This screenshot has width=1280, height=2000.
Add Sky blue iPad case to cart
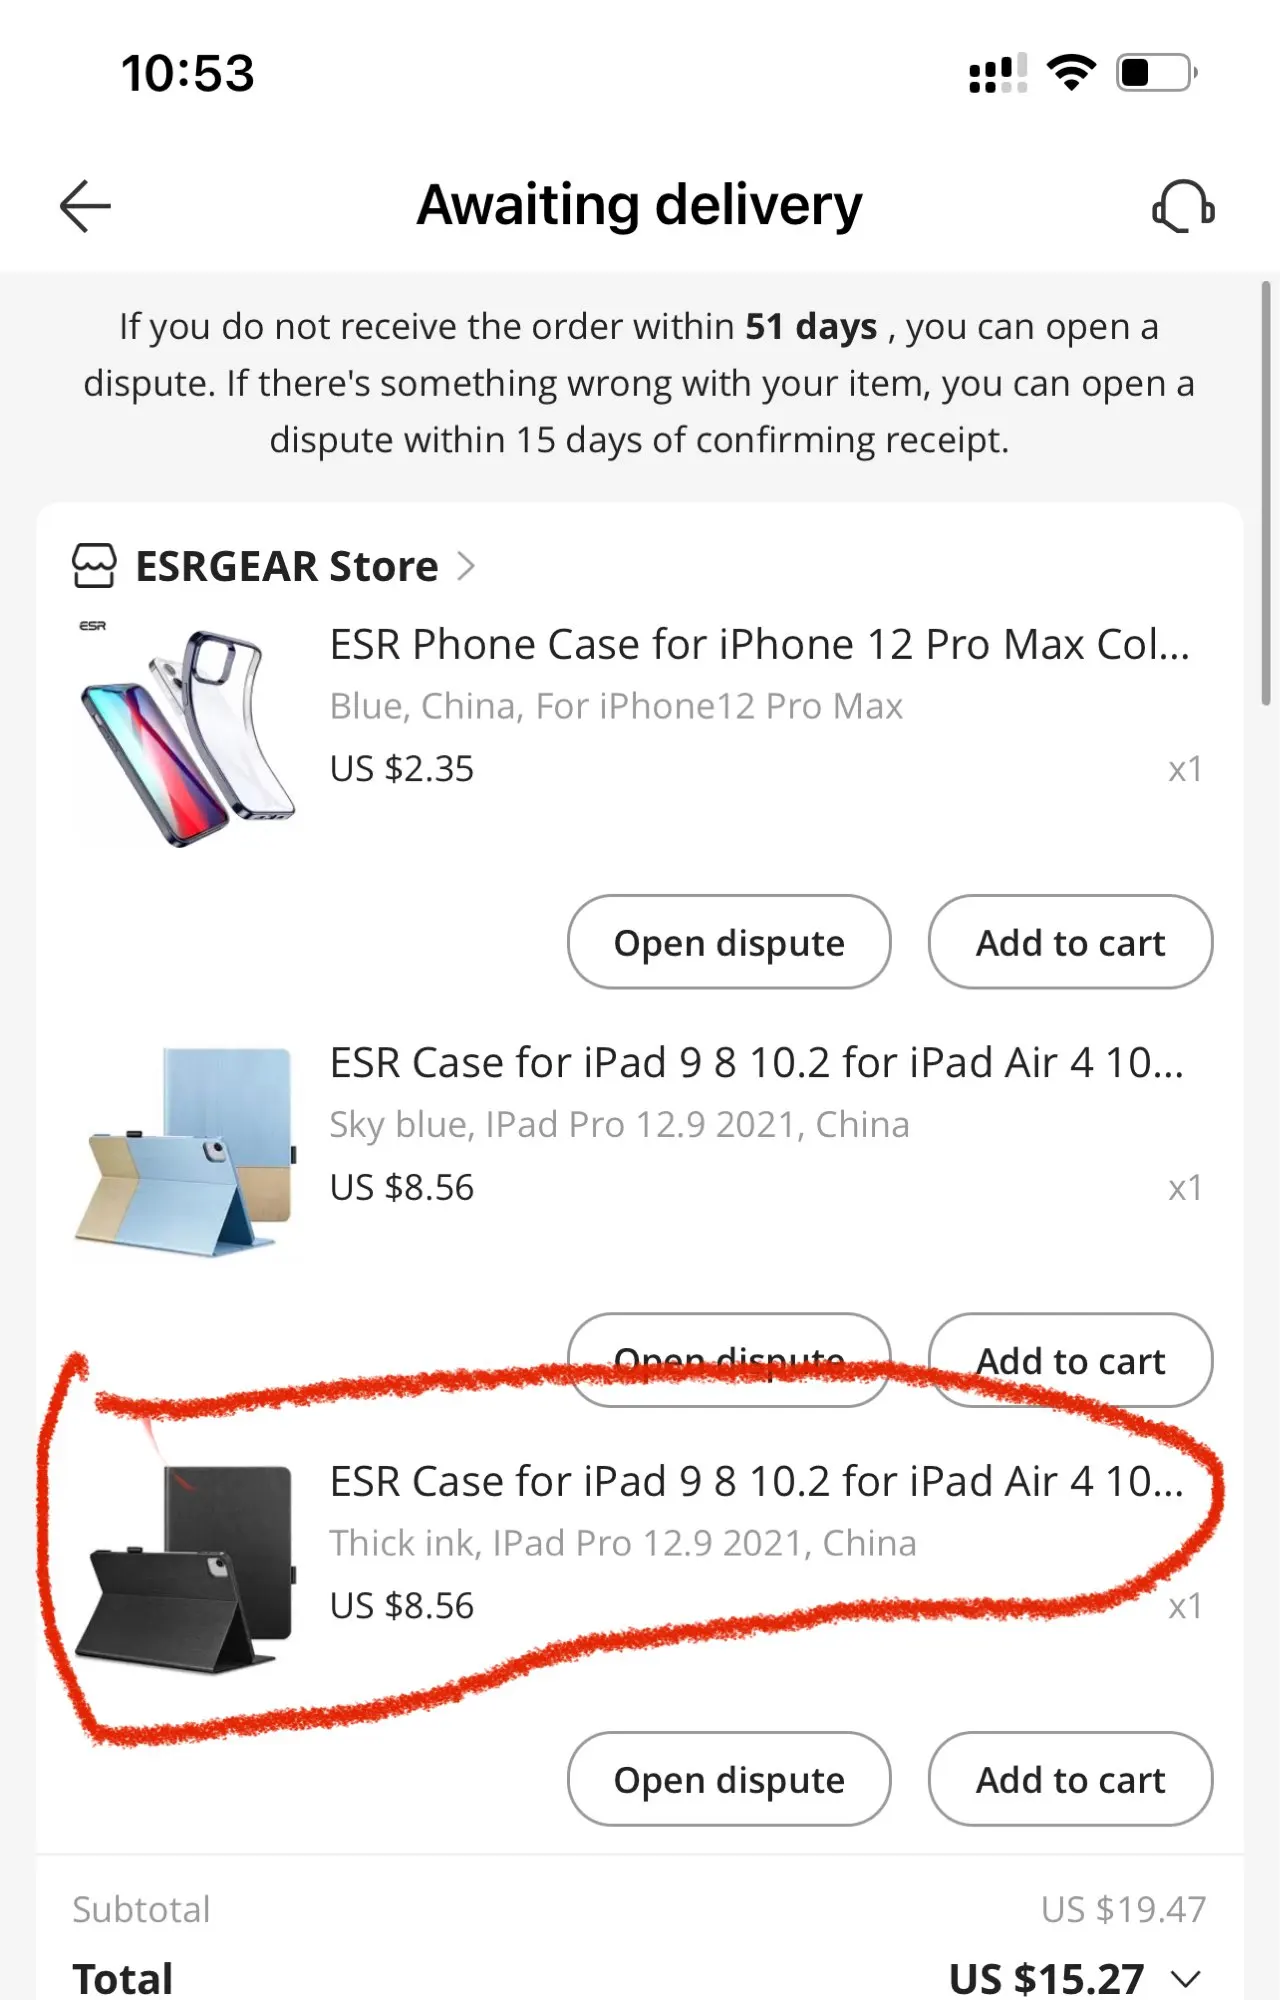(x=1070, y=1360)
